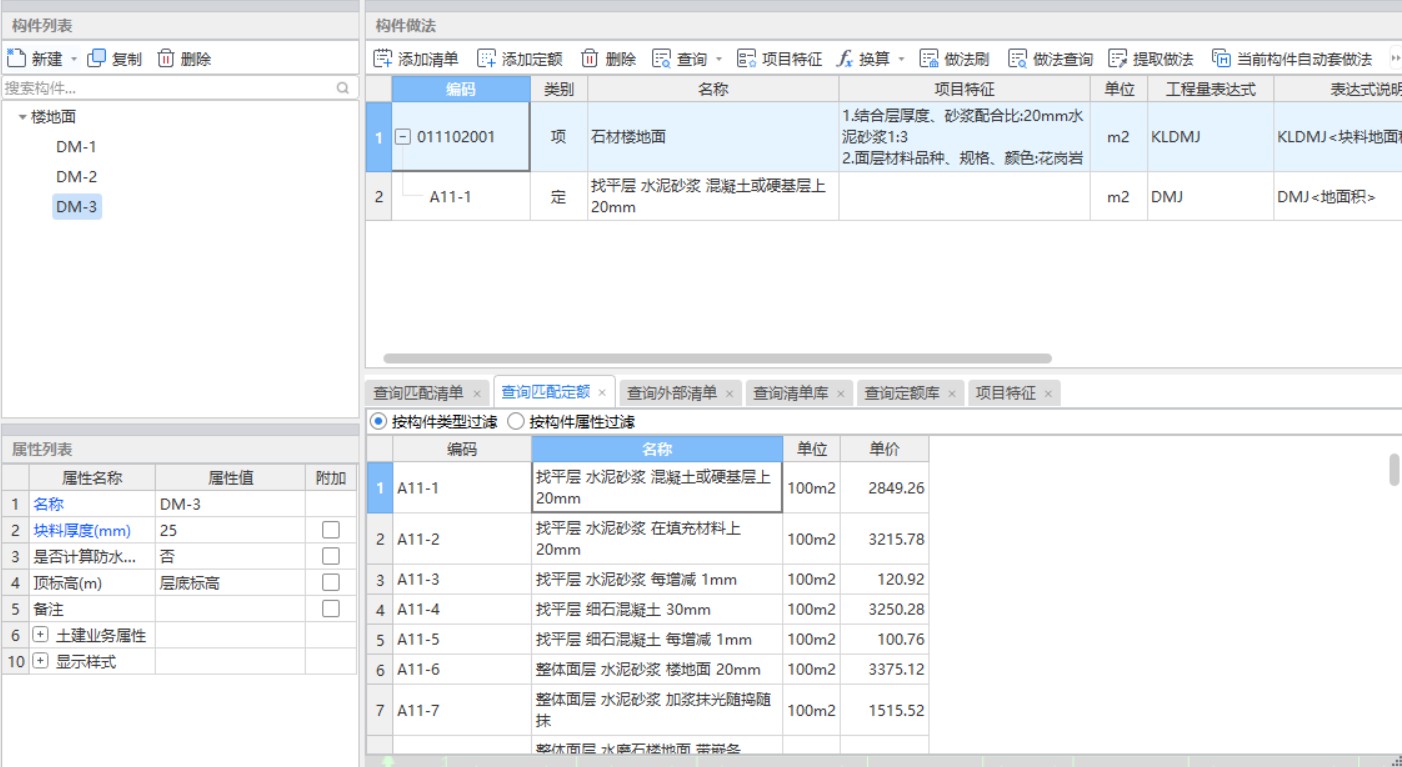Open the 换算 dropdown arrow

click(x=901, y=59)
